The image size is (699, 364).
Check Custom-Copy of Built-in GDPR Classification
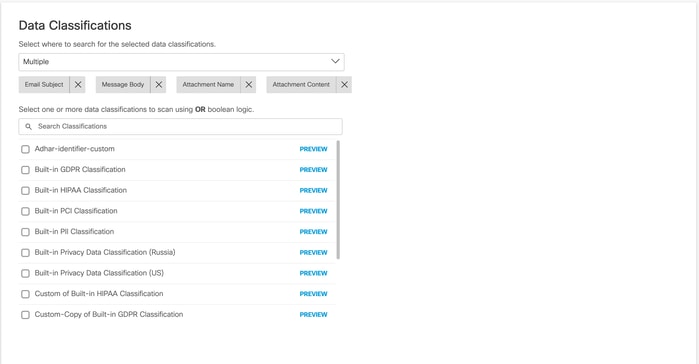25,315
